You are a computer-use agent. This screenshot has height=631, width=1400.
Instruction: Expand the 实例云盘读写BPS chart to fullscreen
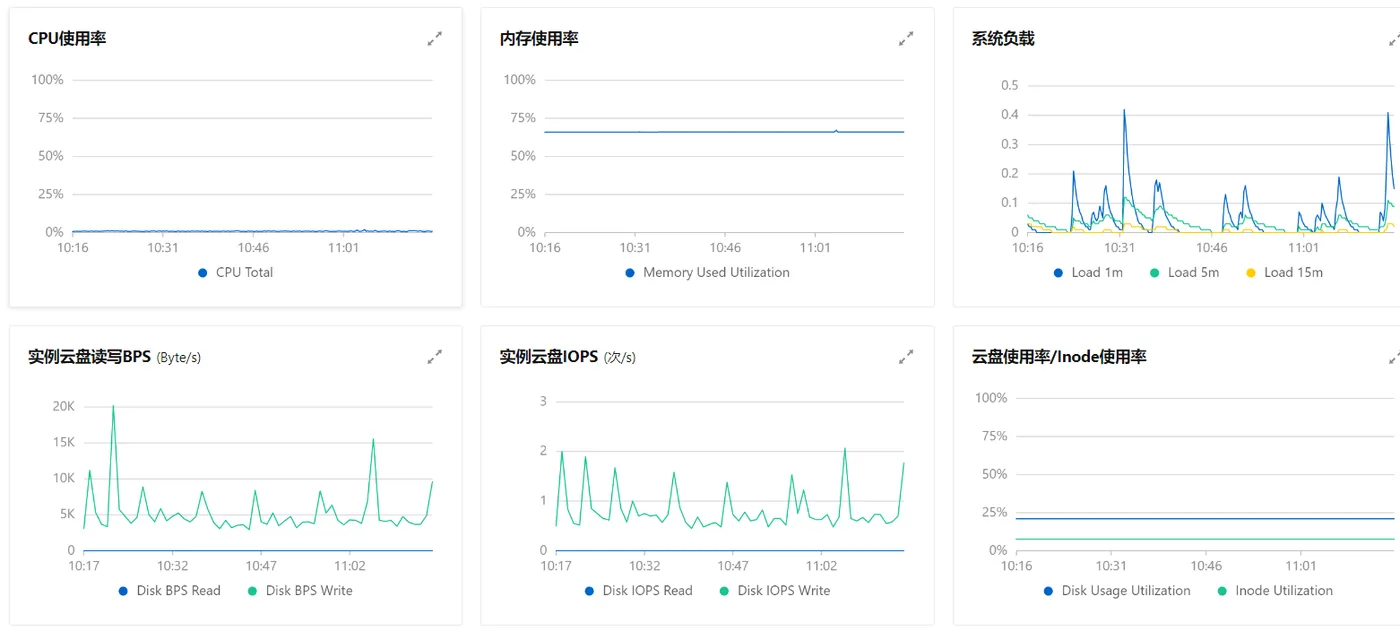click(x=435, y=357)
